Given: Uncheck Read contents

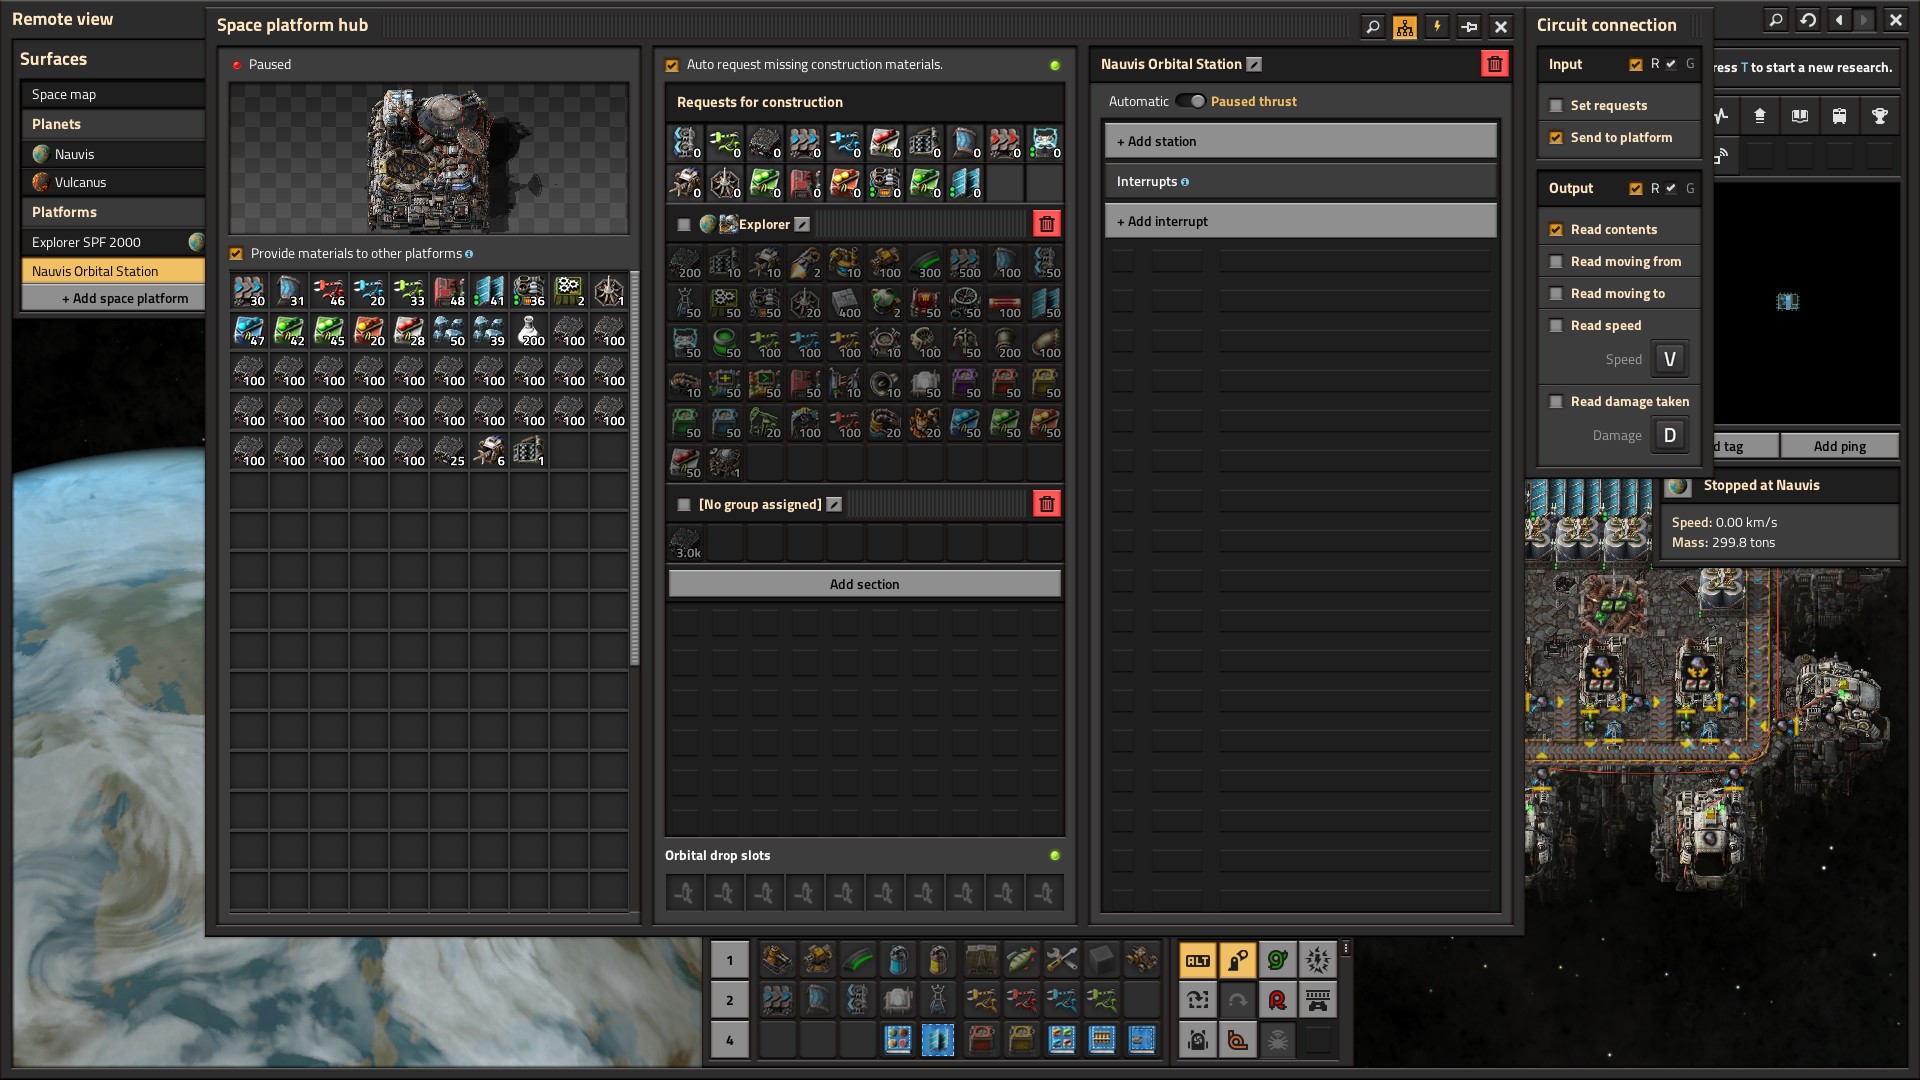Looking at the screenshot, I should click(x=1556, y=229).
